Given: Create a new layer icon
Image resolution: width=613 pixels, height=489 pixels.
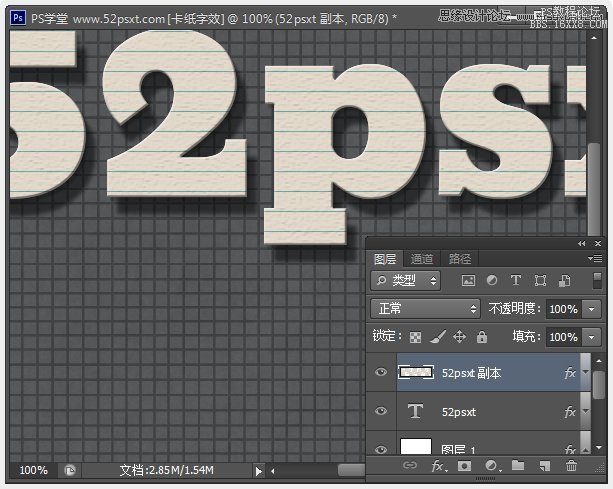Looking at the screenshot, I should [545, 466].
